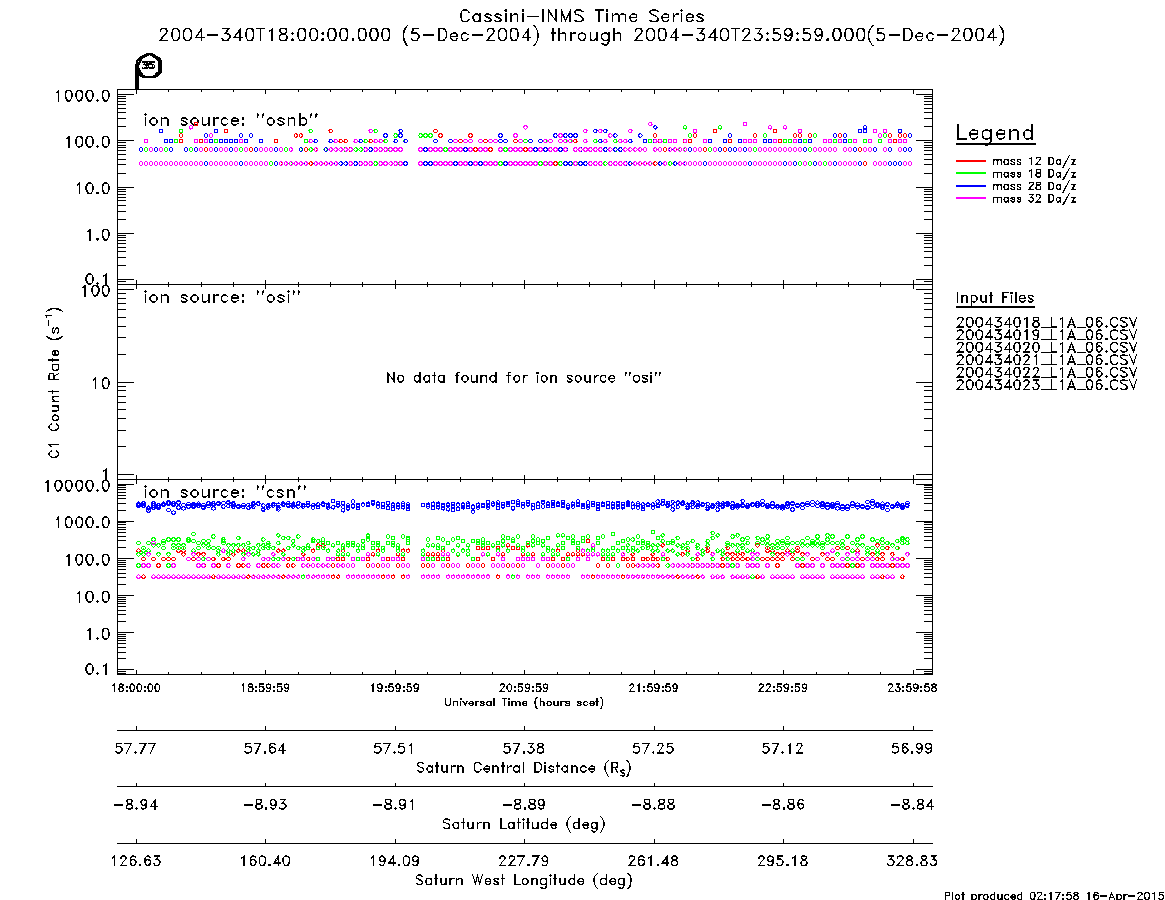The height and width of the screenshot is (900, 1165).
Task: Click the 'ion source: "csn"' panel label
Action: (x=225, y=492)
